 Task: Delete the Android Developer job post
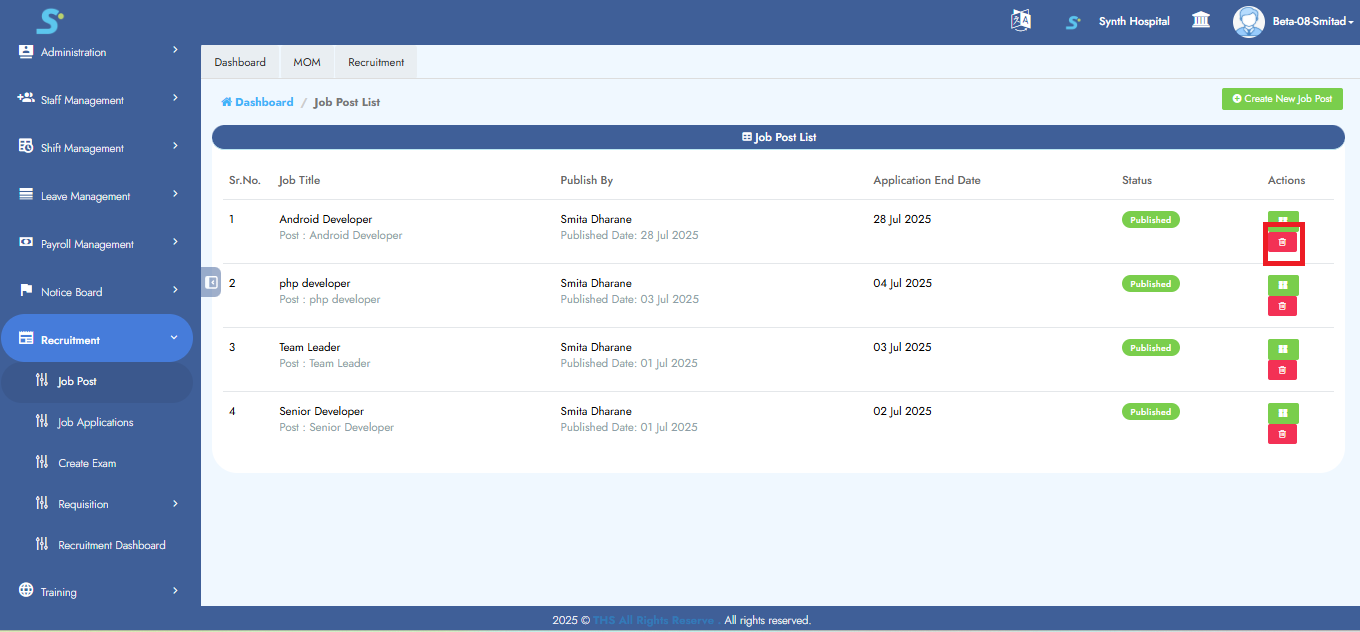(1282, 242)
